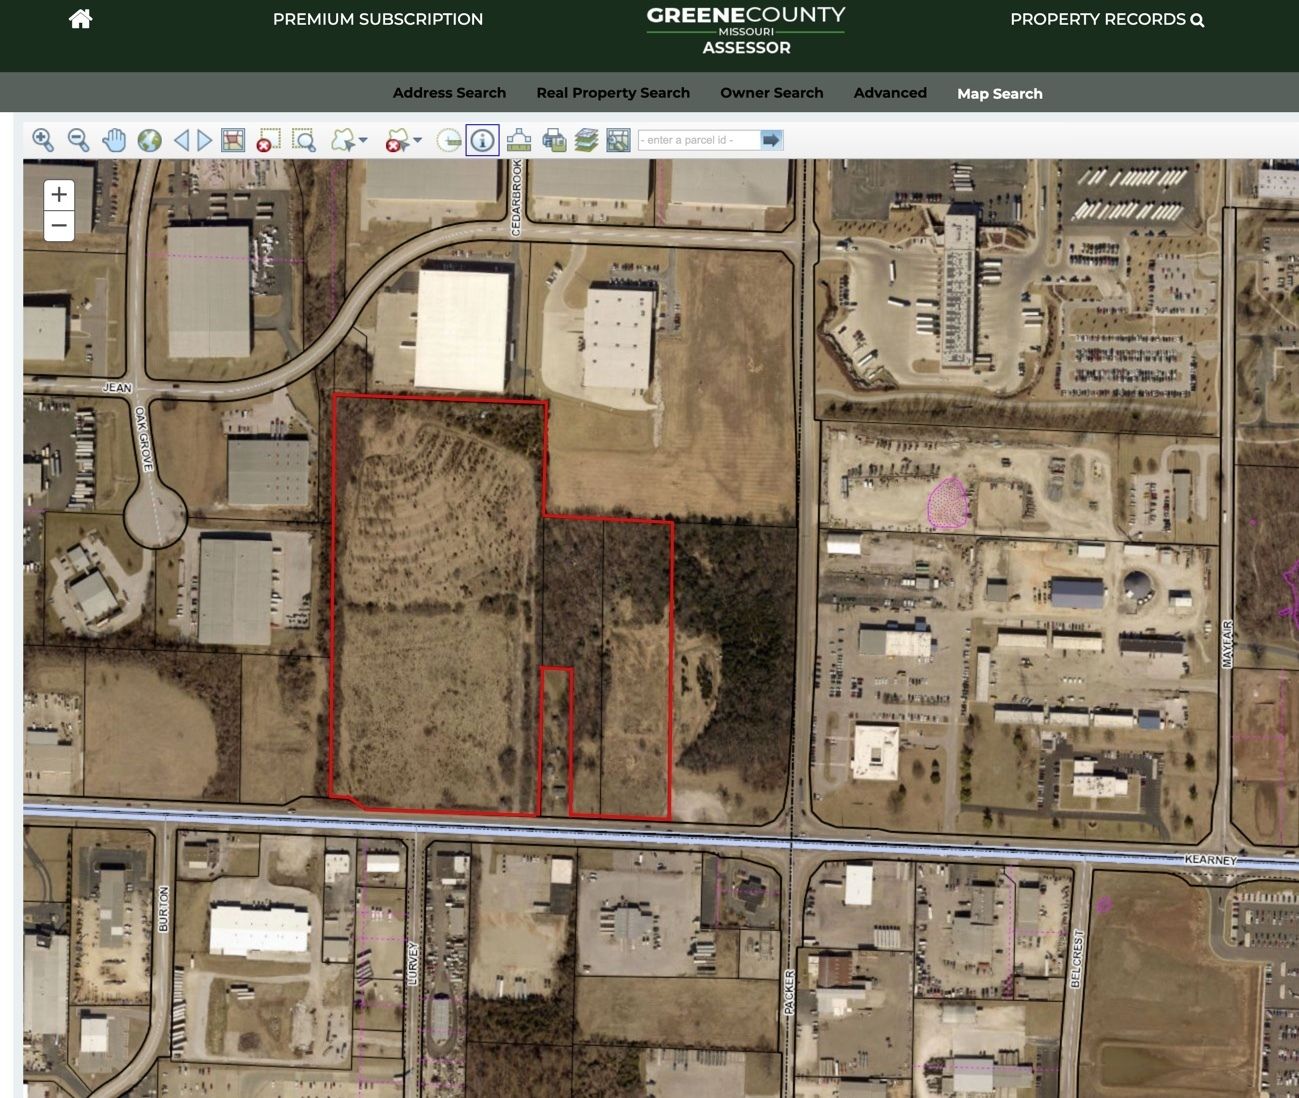Image resolution: width=1299 pixels, height=1098 pixels.
Task: Click the map plus zoom button
Action: coord(59,194)
